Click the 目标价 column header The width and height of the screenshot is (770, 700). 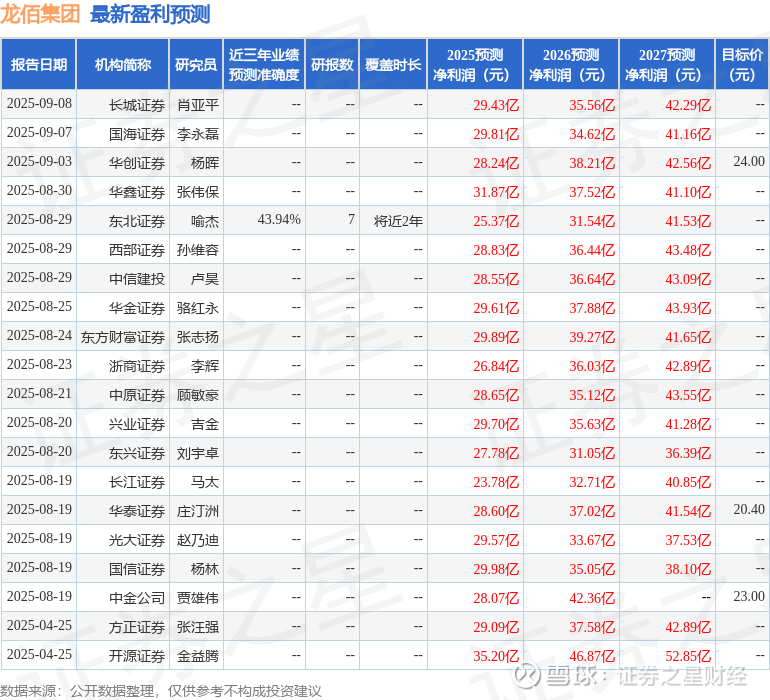pyautogui.click(x=742, y=64)
